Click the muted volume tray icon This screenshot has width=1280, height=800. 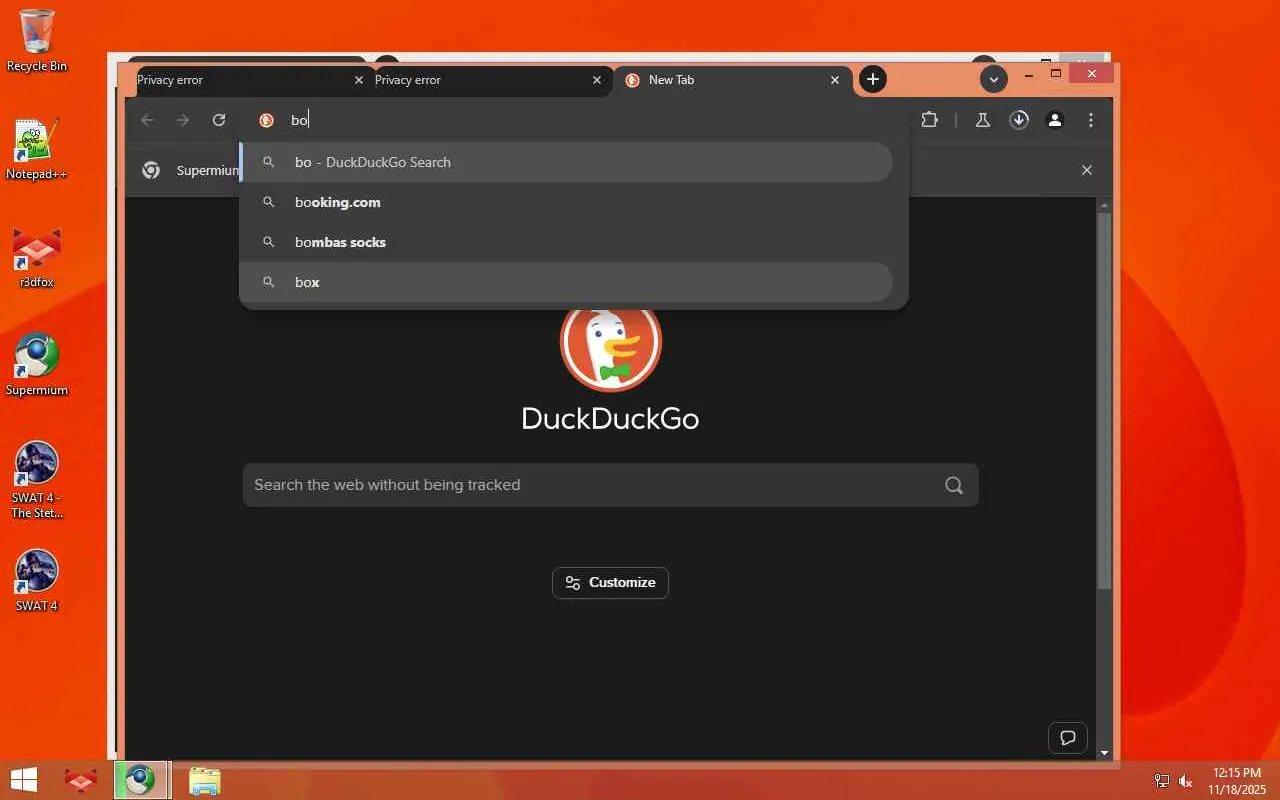1186,781
